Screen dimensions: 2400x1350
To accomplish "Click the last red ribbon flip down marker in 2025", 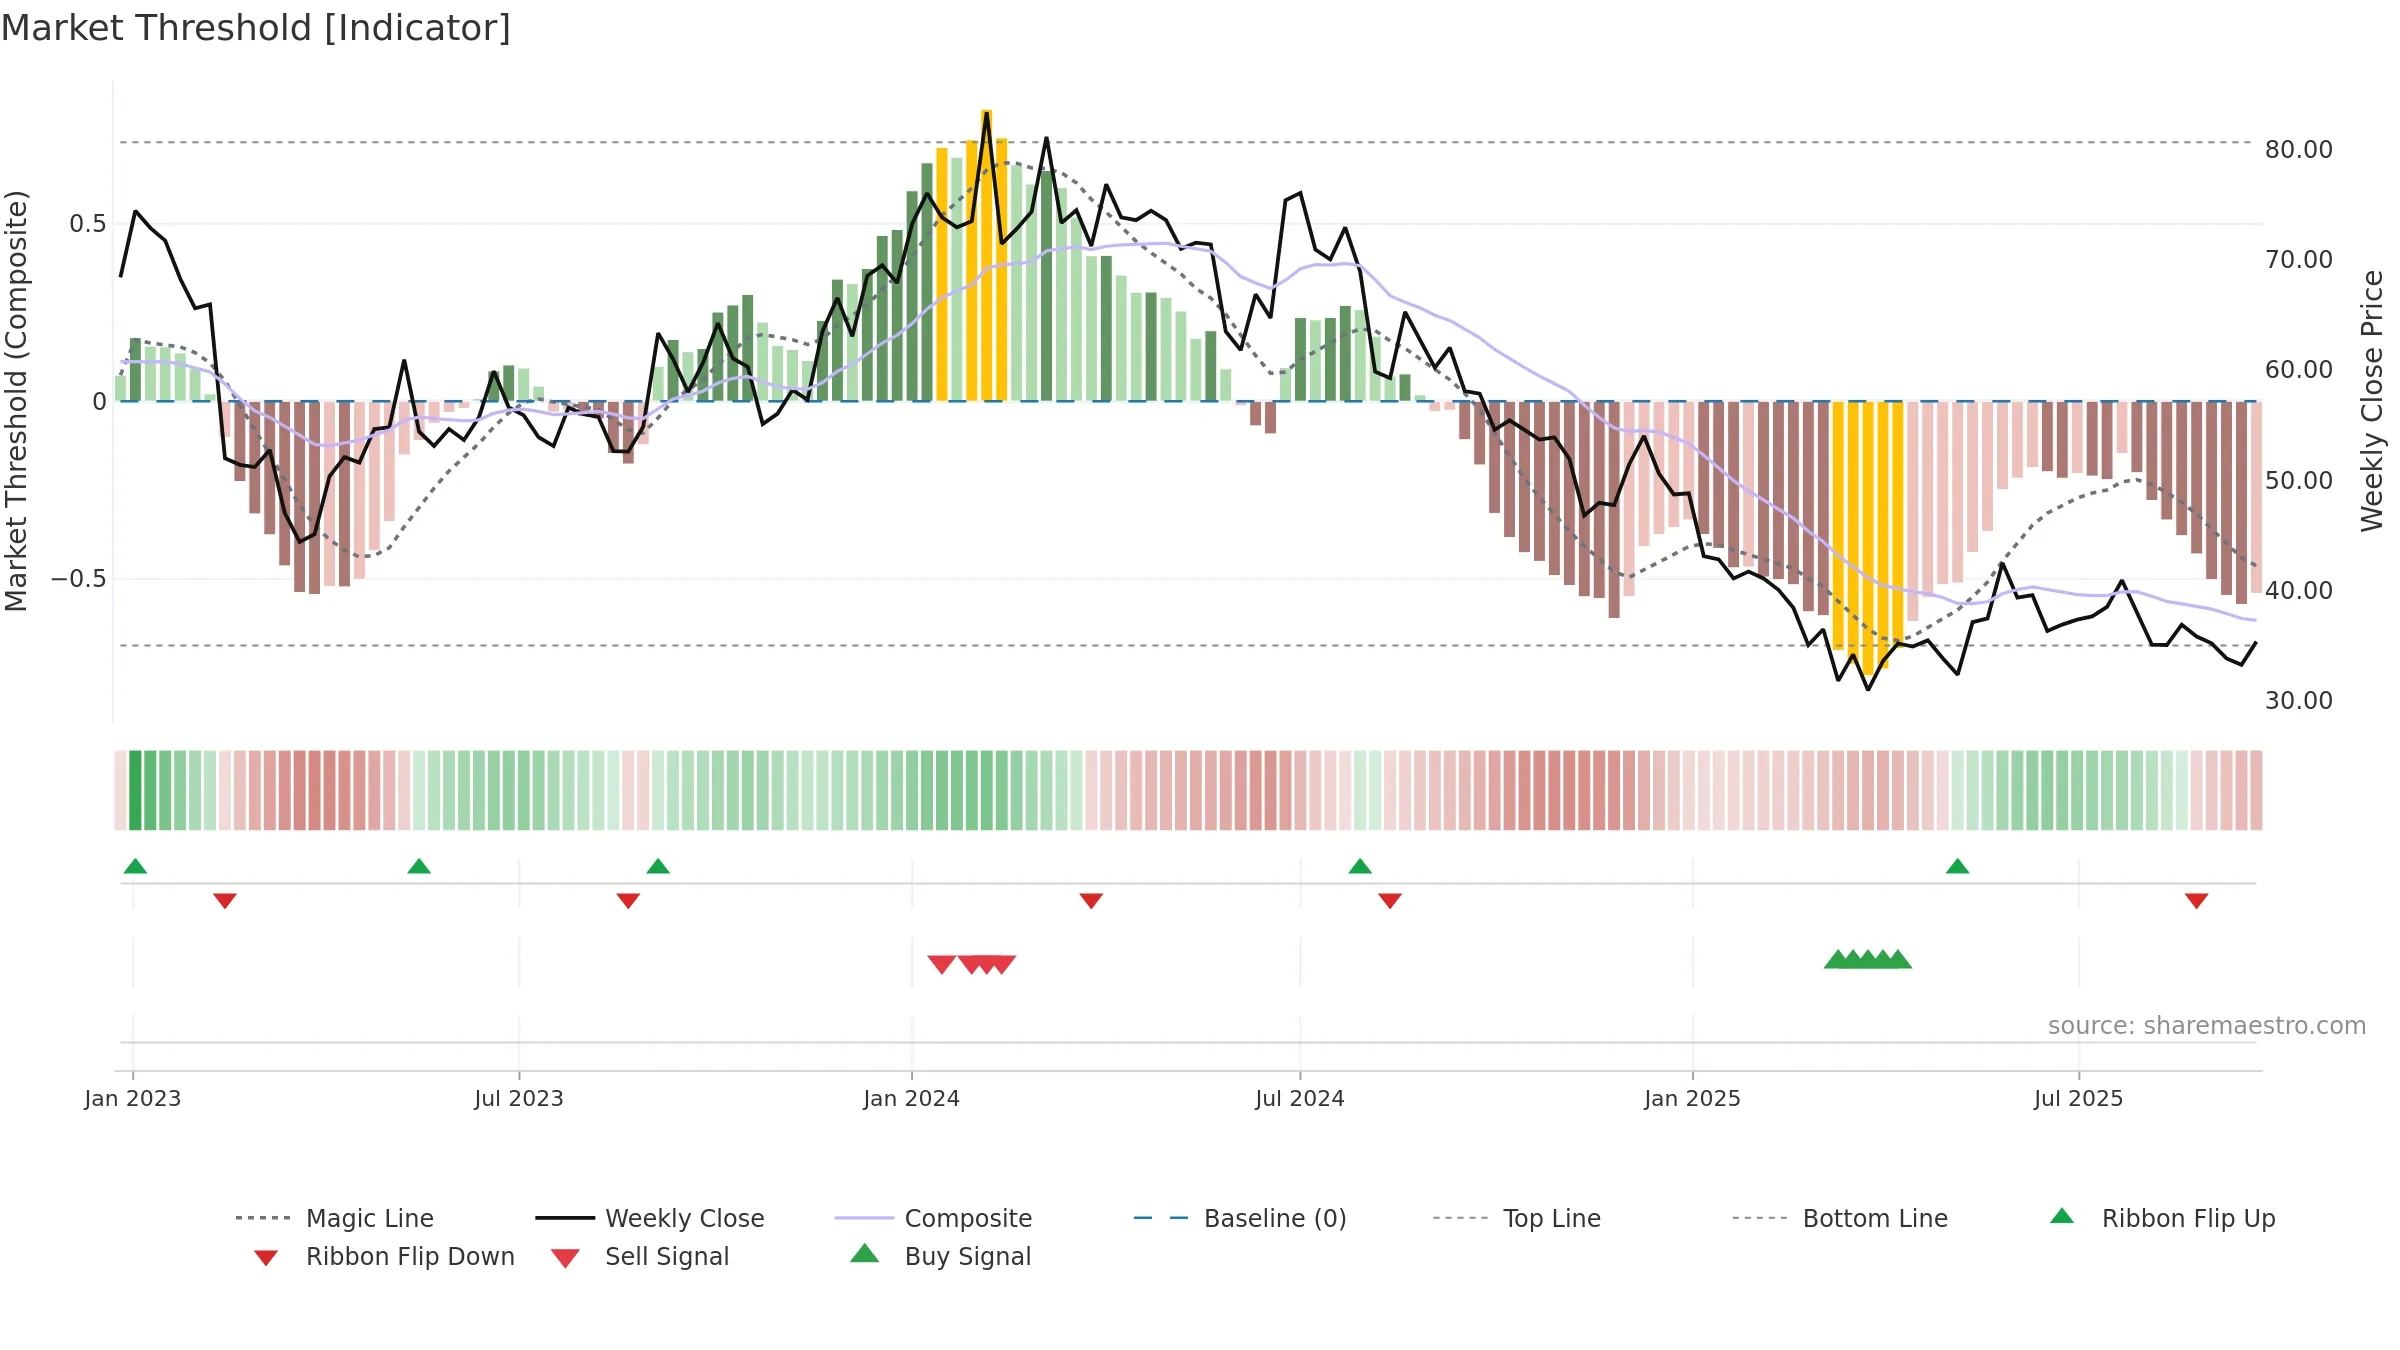I will [2196, 901].
